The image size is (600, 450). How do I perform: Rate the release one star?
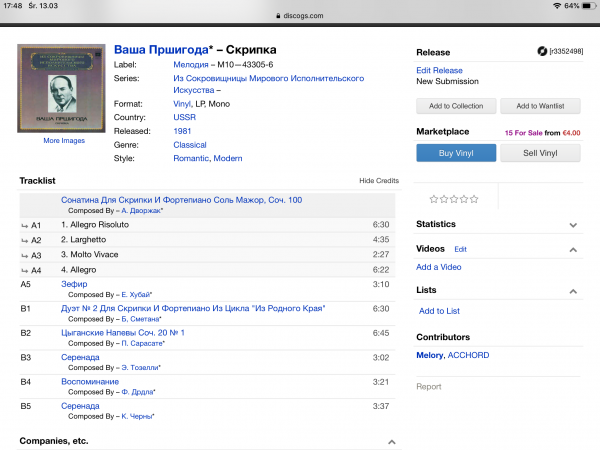[x=434, y=199]
